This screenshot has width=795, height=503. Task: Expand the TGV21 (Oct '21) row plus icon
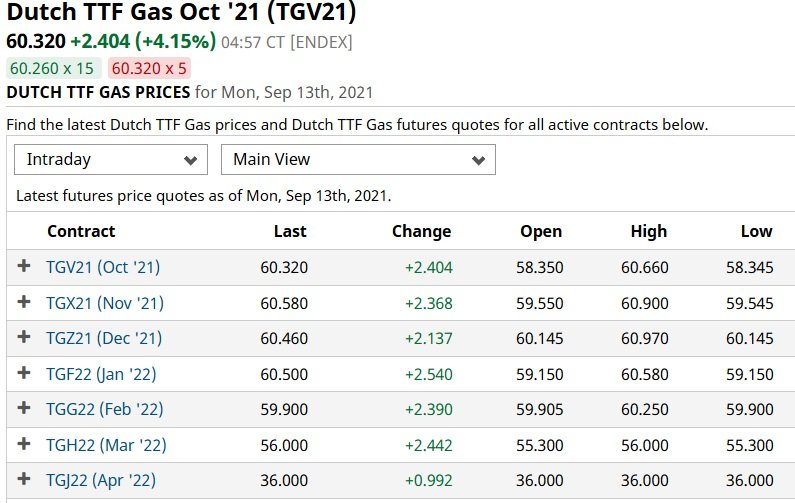[24, 266]
